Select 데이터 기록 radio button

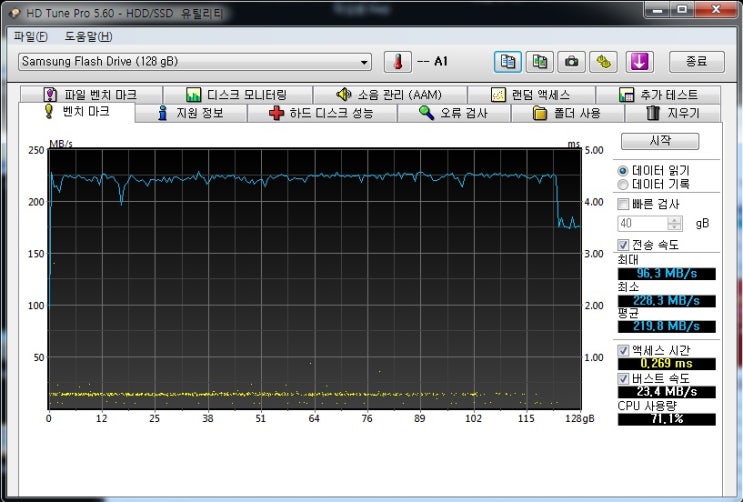(623, 184)
